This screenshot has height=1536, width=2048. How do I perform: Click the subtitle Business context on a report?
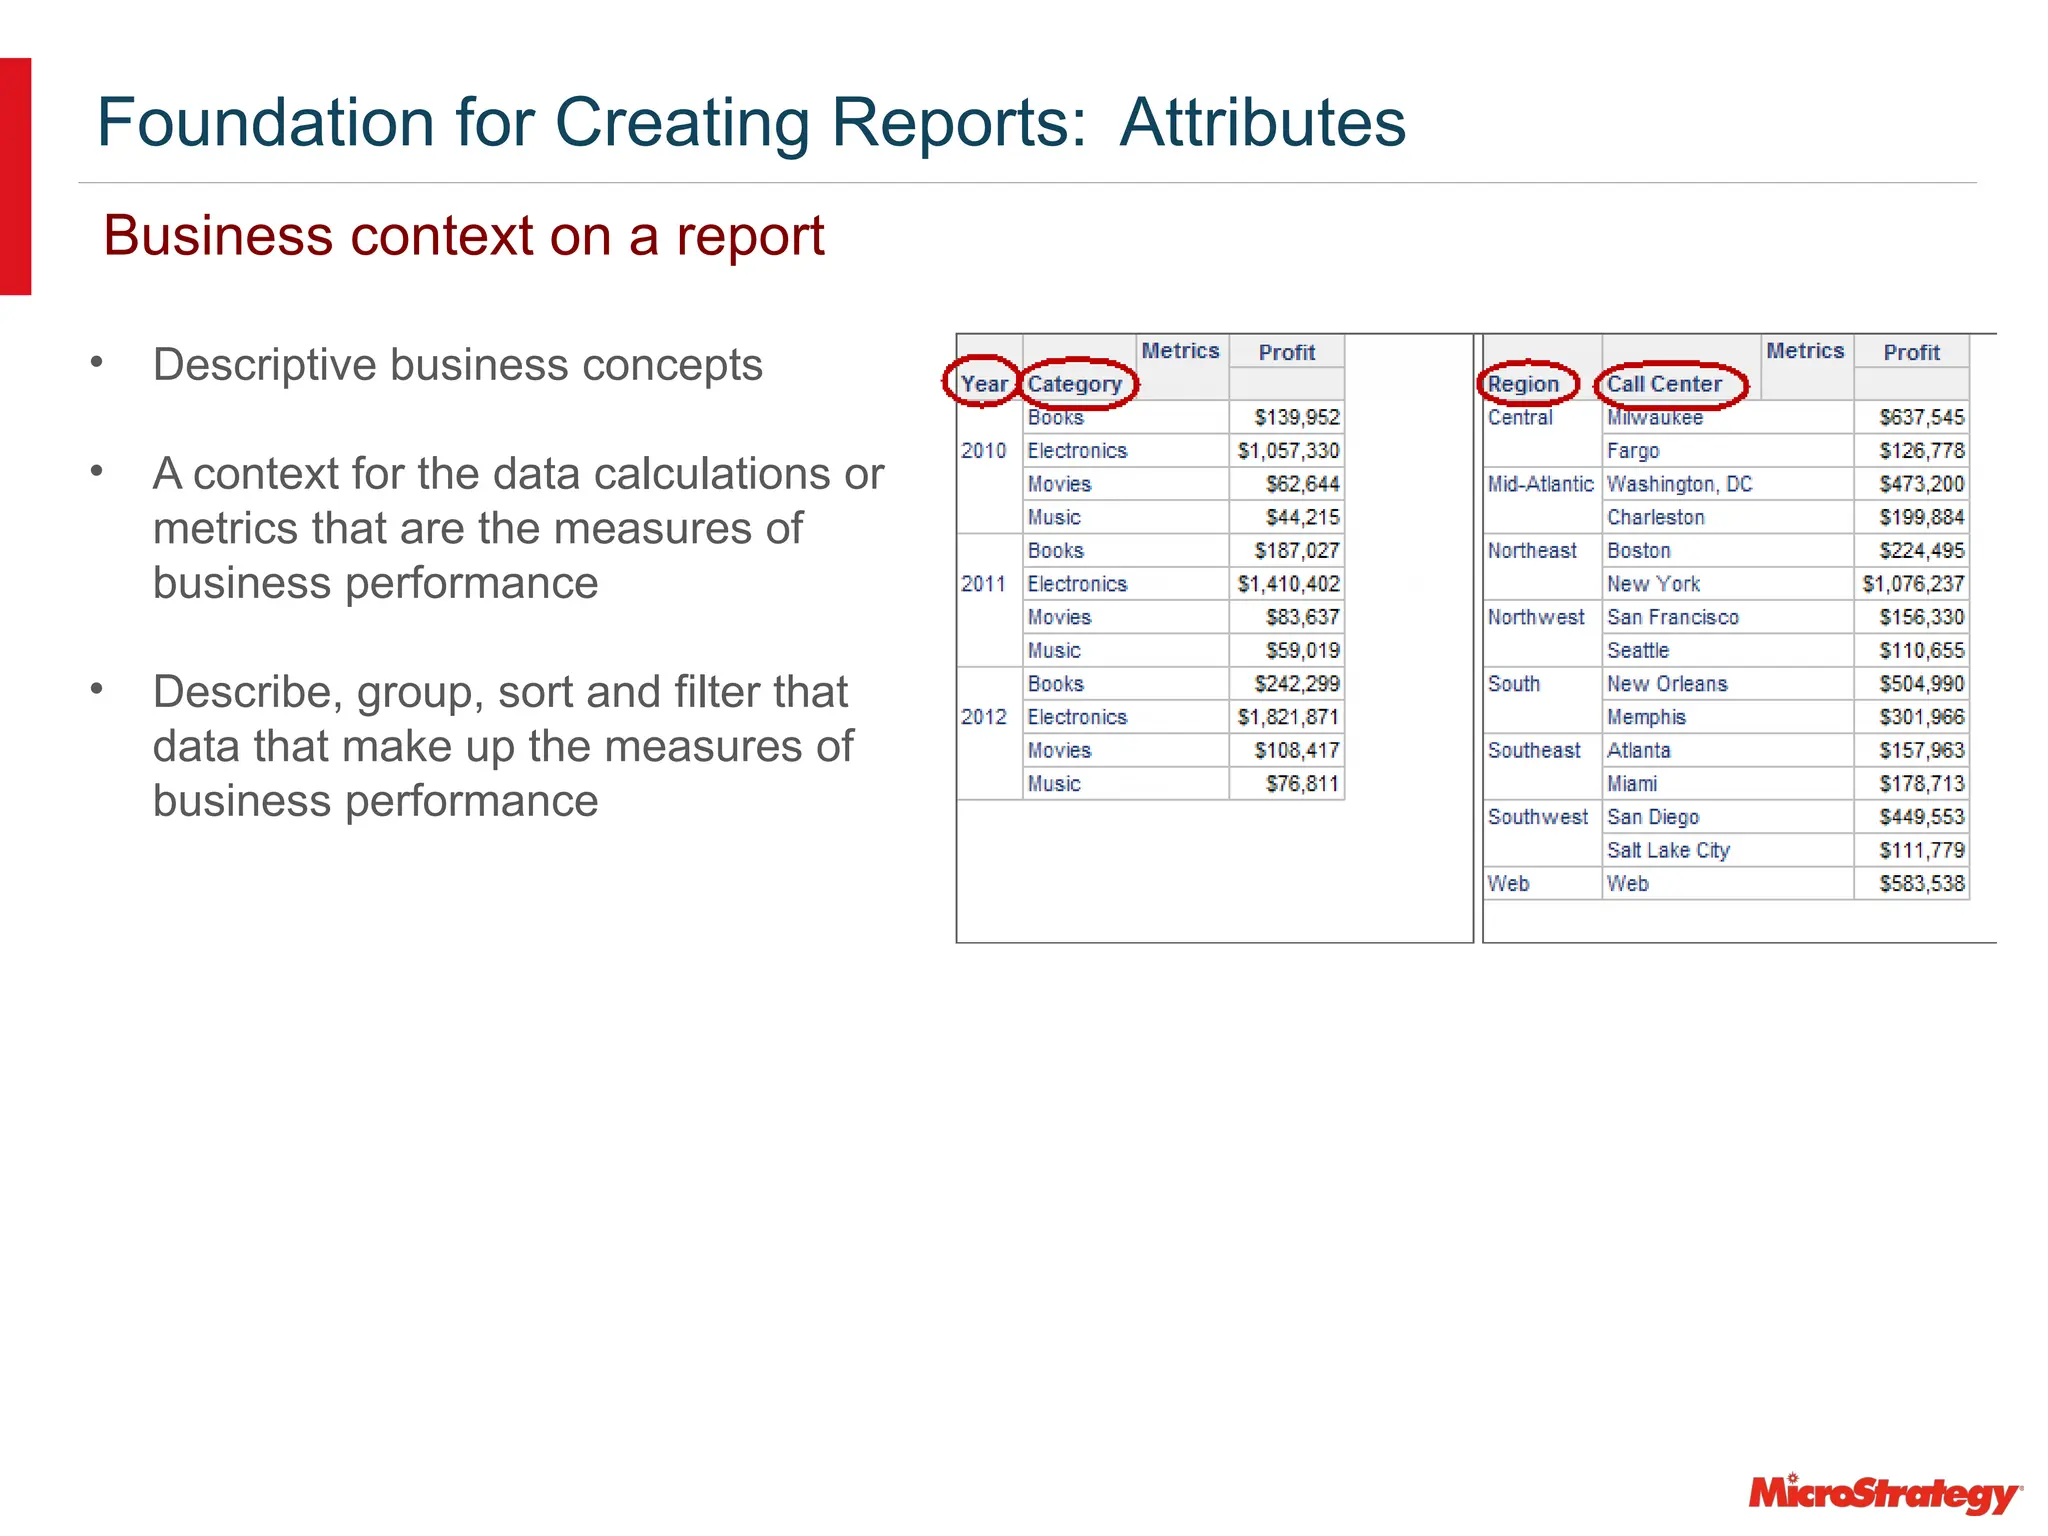(x=463, y=236)
